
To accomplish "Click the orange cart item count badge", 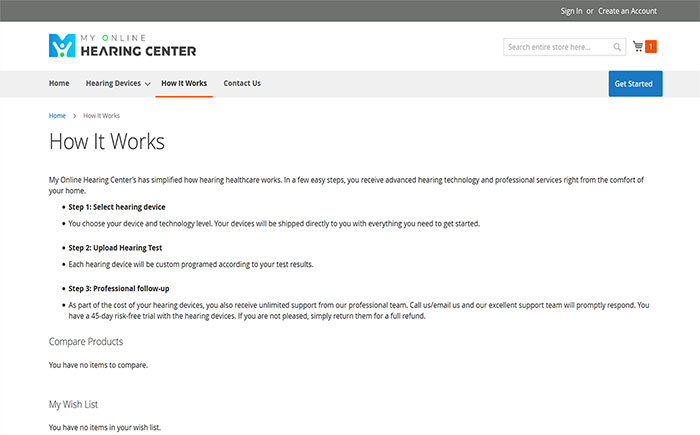I will tap(651, 46).
